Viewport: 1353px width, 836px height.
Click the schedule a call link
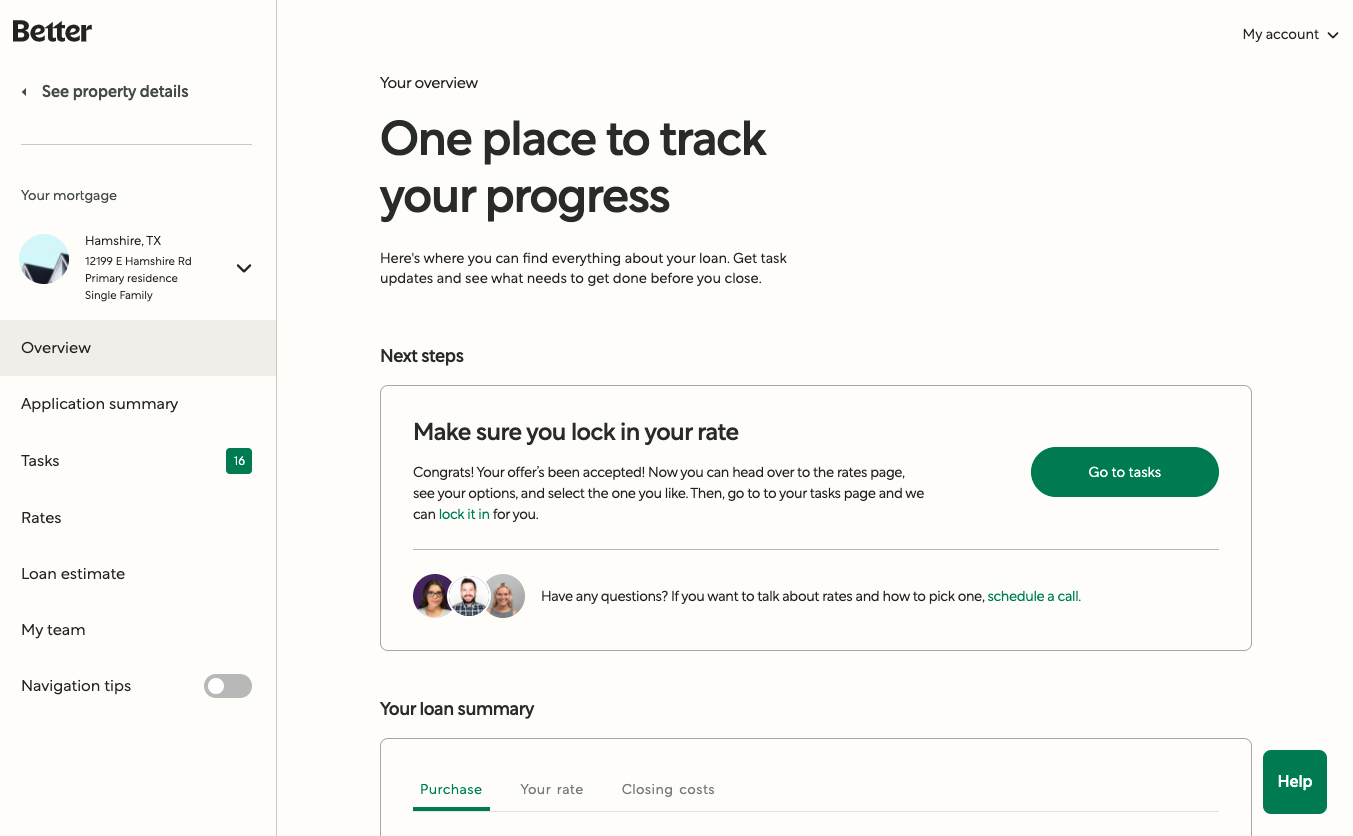pyautogui.click(x=1034, y=596)
